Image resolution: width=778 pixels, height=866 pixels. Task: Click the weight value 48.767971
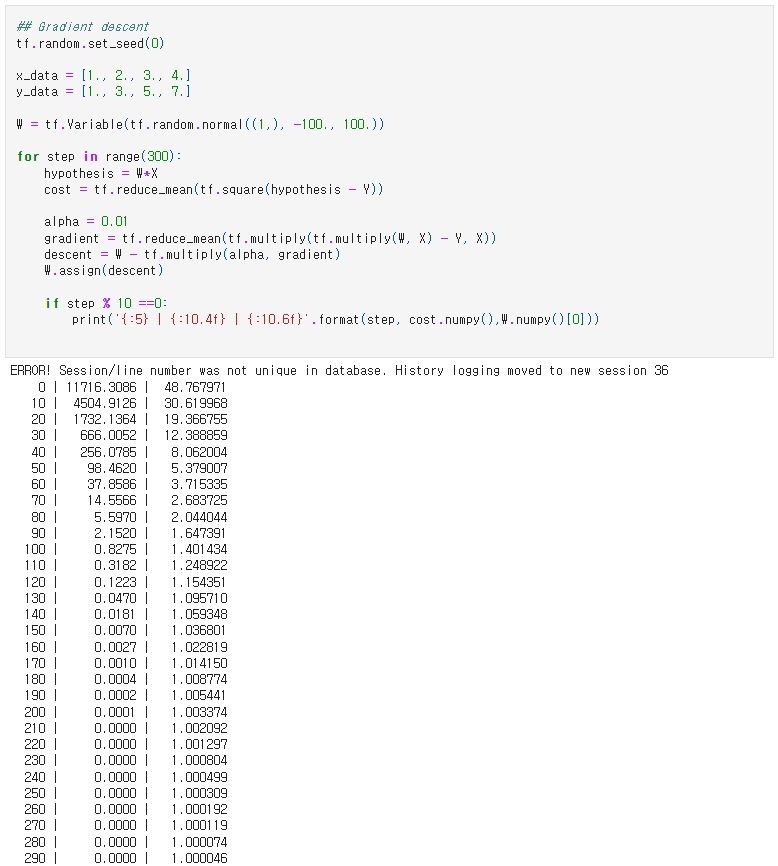point(195,387)
